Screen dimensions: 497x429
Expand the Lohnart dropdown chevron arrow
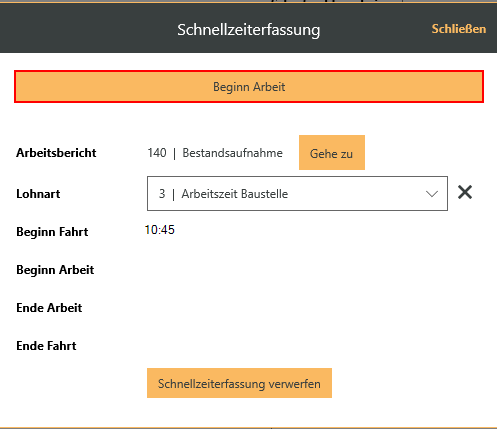[x=432, y=194]
